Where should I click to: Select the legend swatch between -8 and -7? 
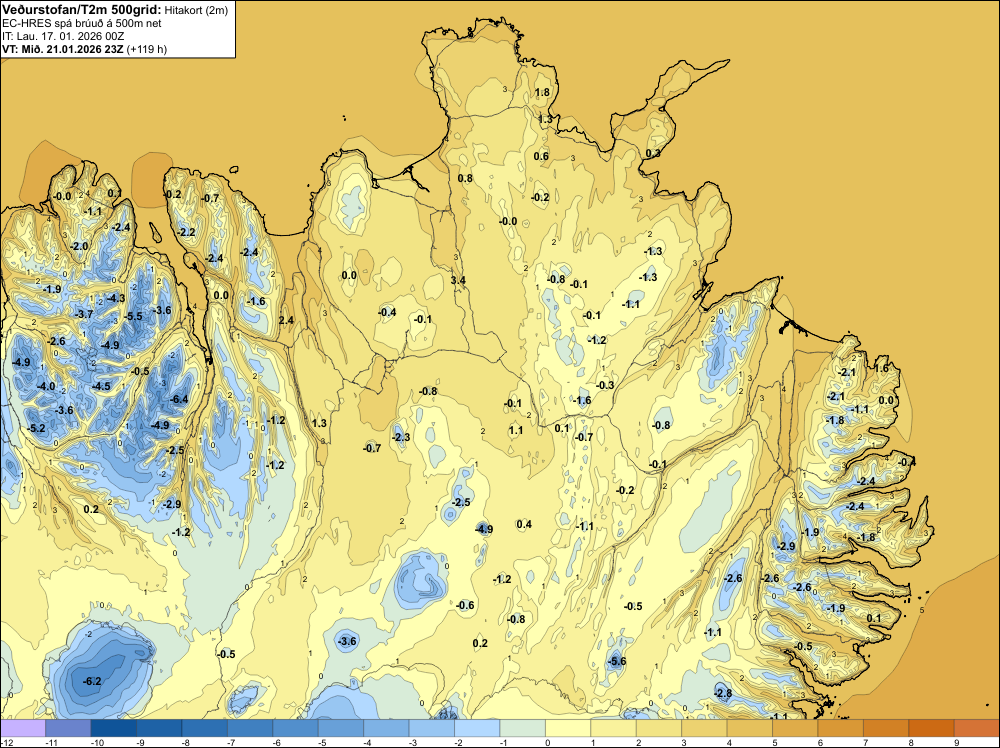(x=205, y=728)
